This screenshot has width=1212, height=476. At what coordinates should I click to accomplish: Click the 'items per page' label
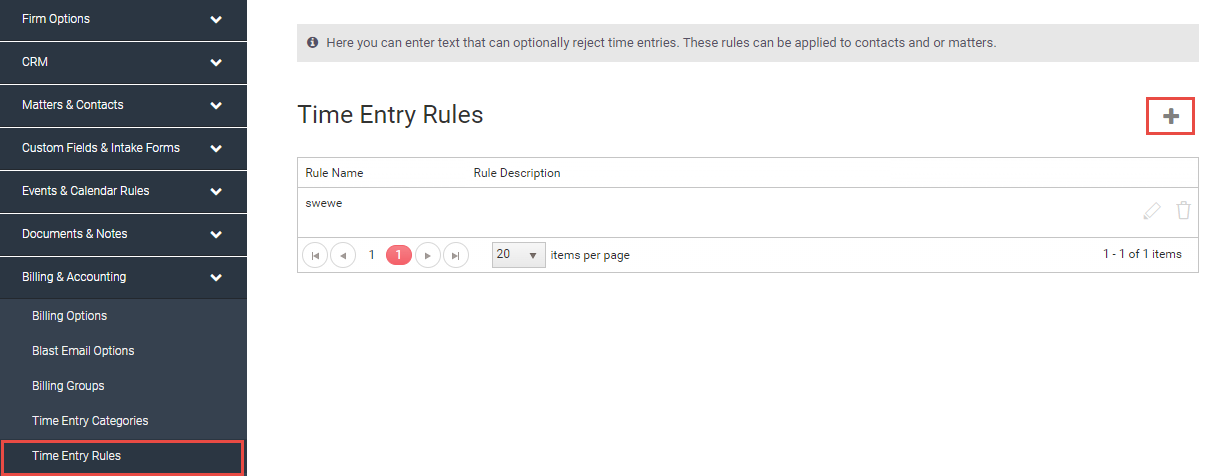(590, 255)
